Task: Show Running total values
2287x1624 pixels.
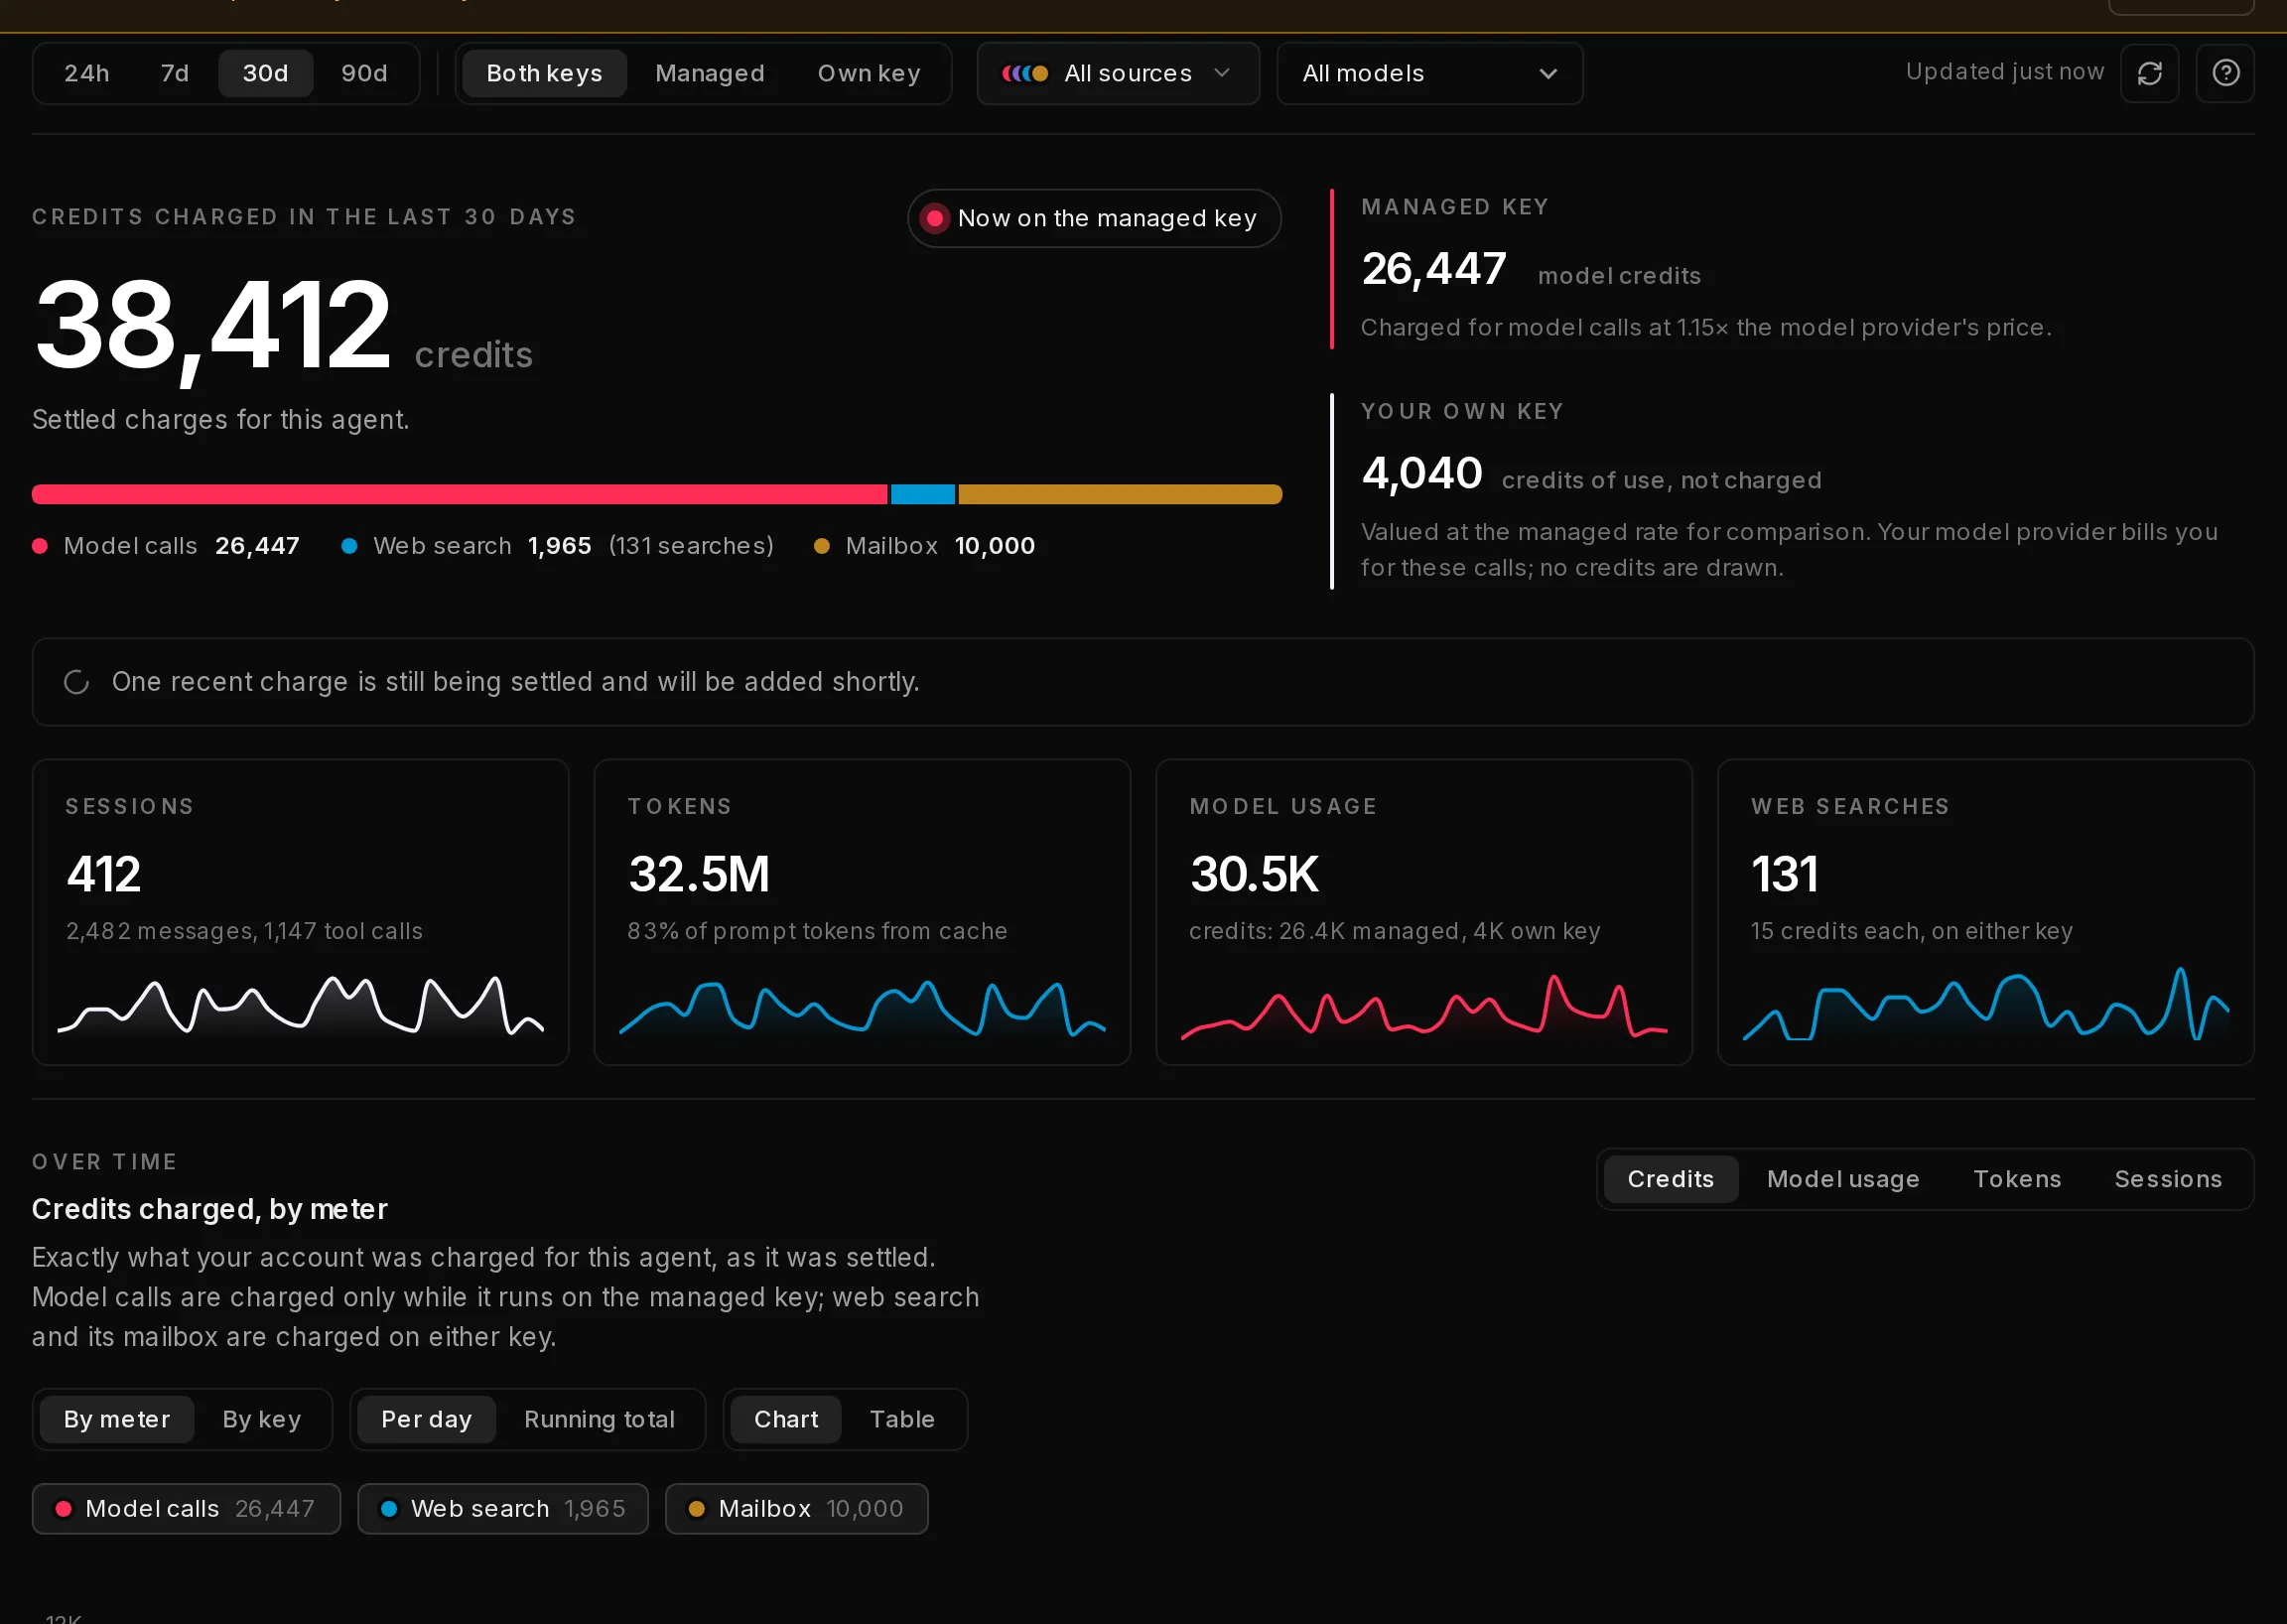Action: (x=599, y=1419)
